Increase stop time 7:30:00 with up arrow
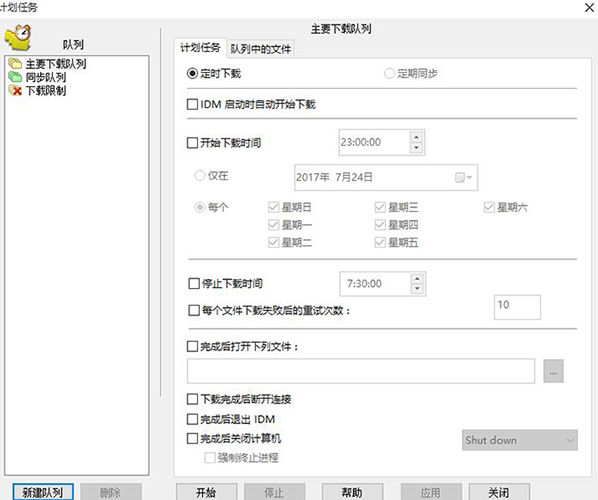Image resolution: width=598 pixels, height=500 pixels. (417, 279)
